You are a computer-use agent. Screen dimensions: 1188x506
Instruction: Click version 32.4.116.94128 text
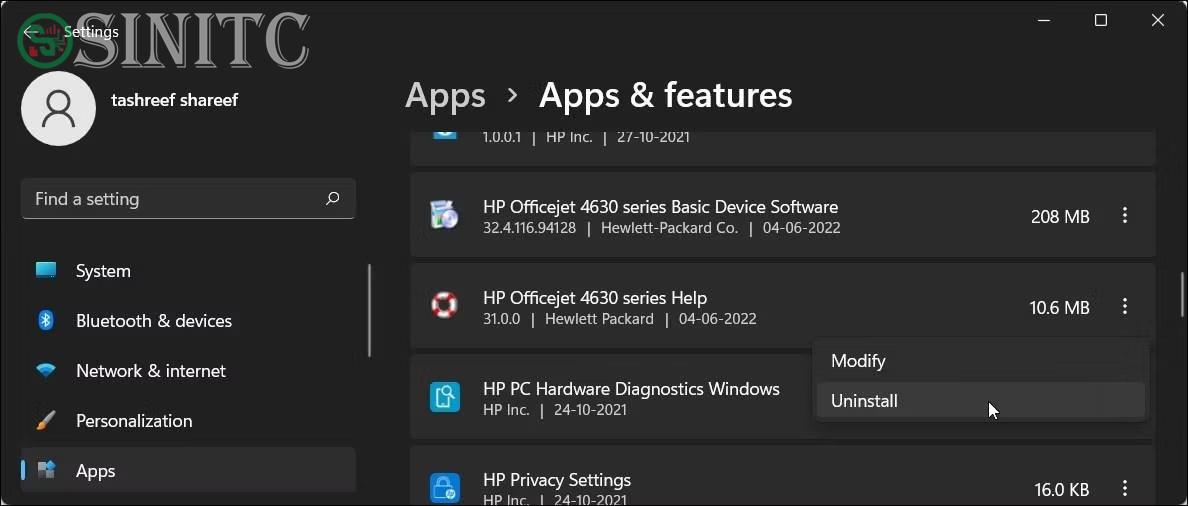(x=530, y=228)
